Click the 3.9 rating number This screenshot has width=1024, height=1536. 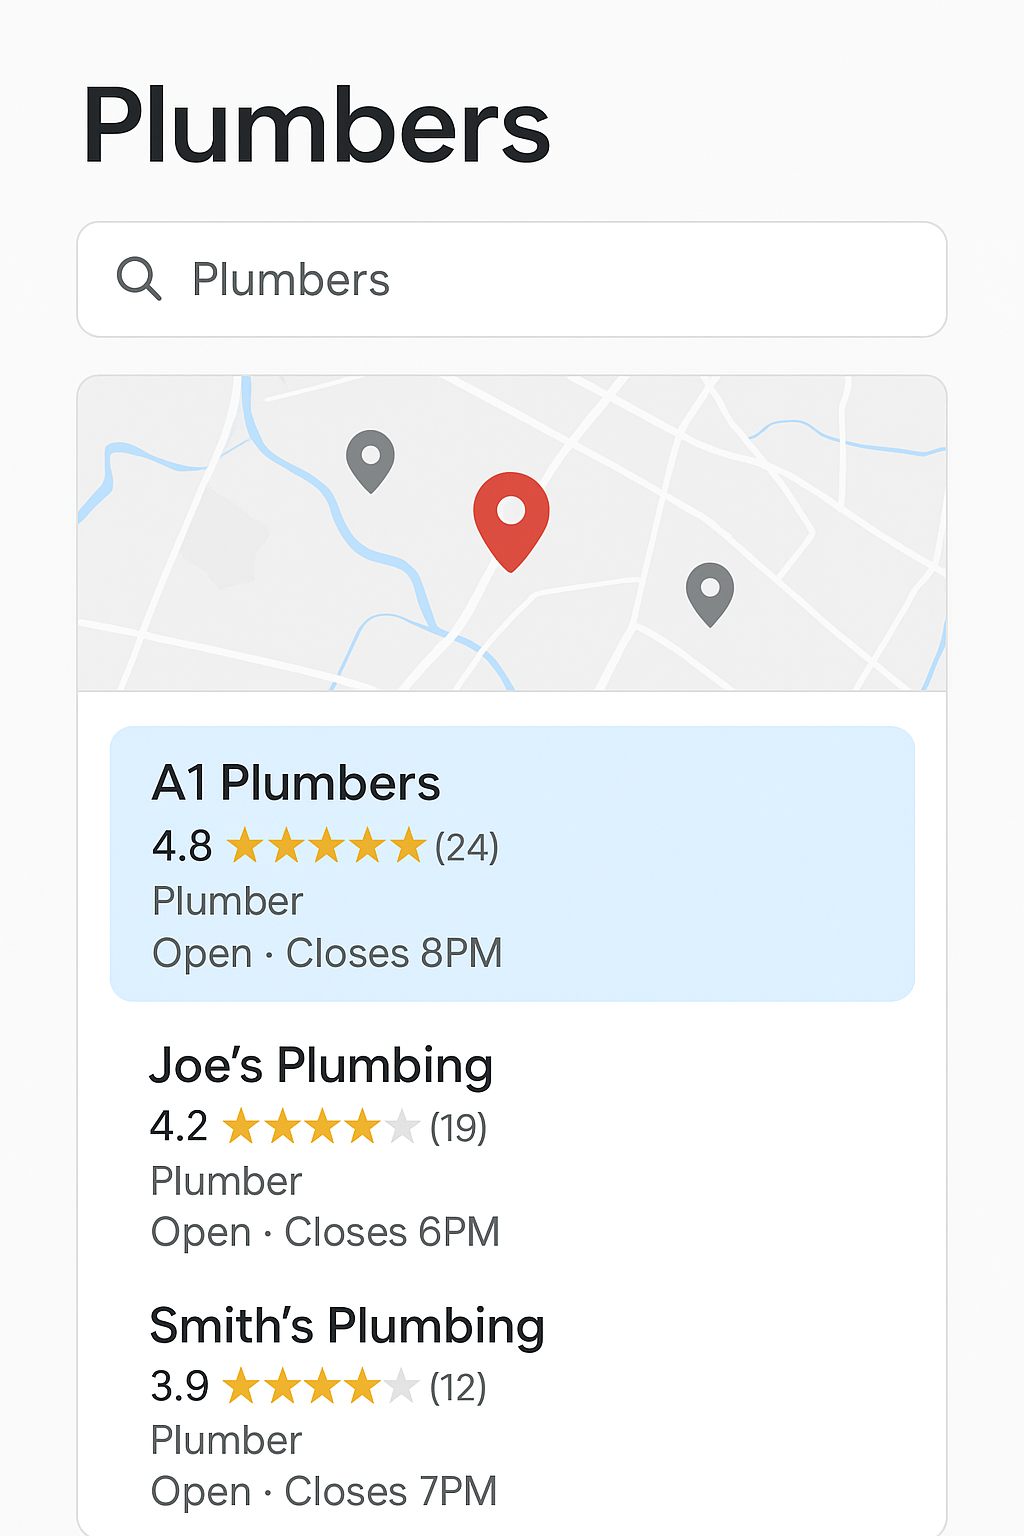179,1387
